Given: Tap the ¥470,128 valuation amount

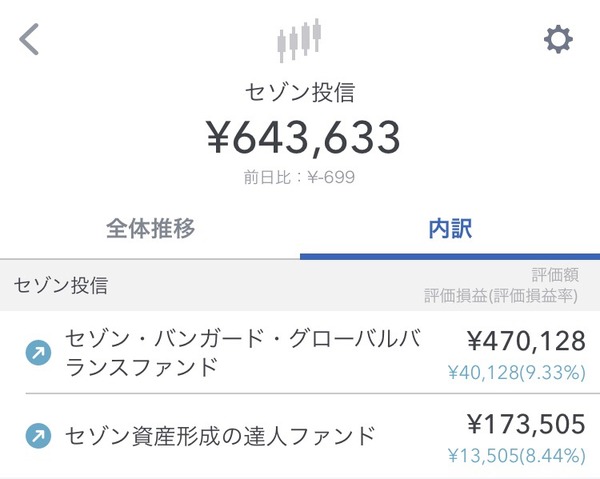Looking at the screenshot, I should (526, 341).
